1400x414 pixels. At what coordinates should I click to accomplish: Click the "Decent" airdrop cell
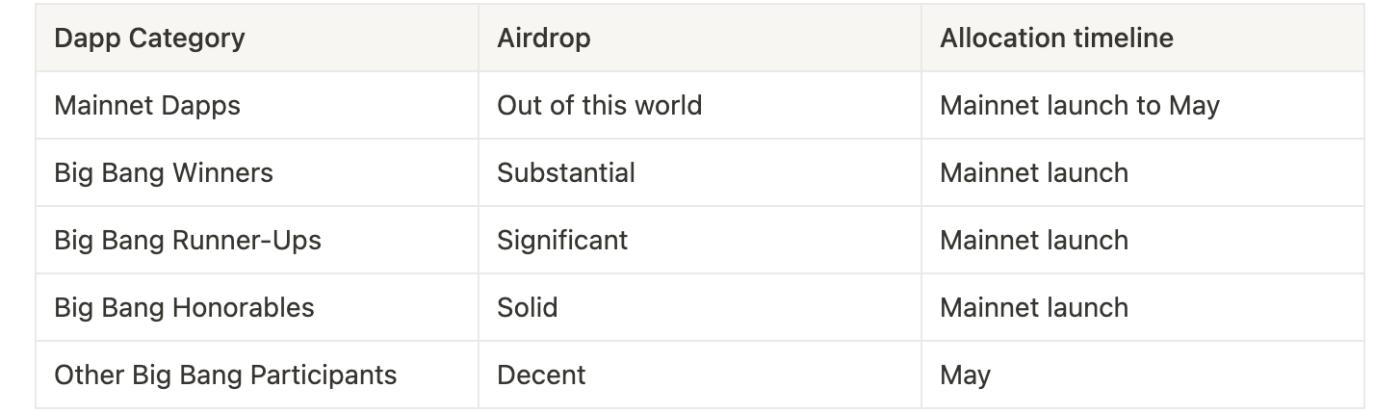click(541, 375)
